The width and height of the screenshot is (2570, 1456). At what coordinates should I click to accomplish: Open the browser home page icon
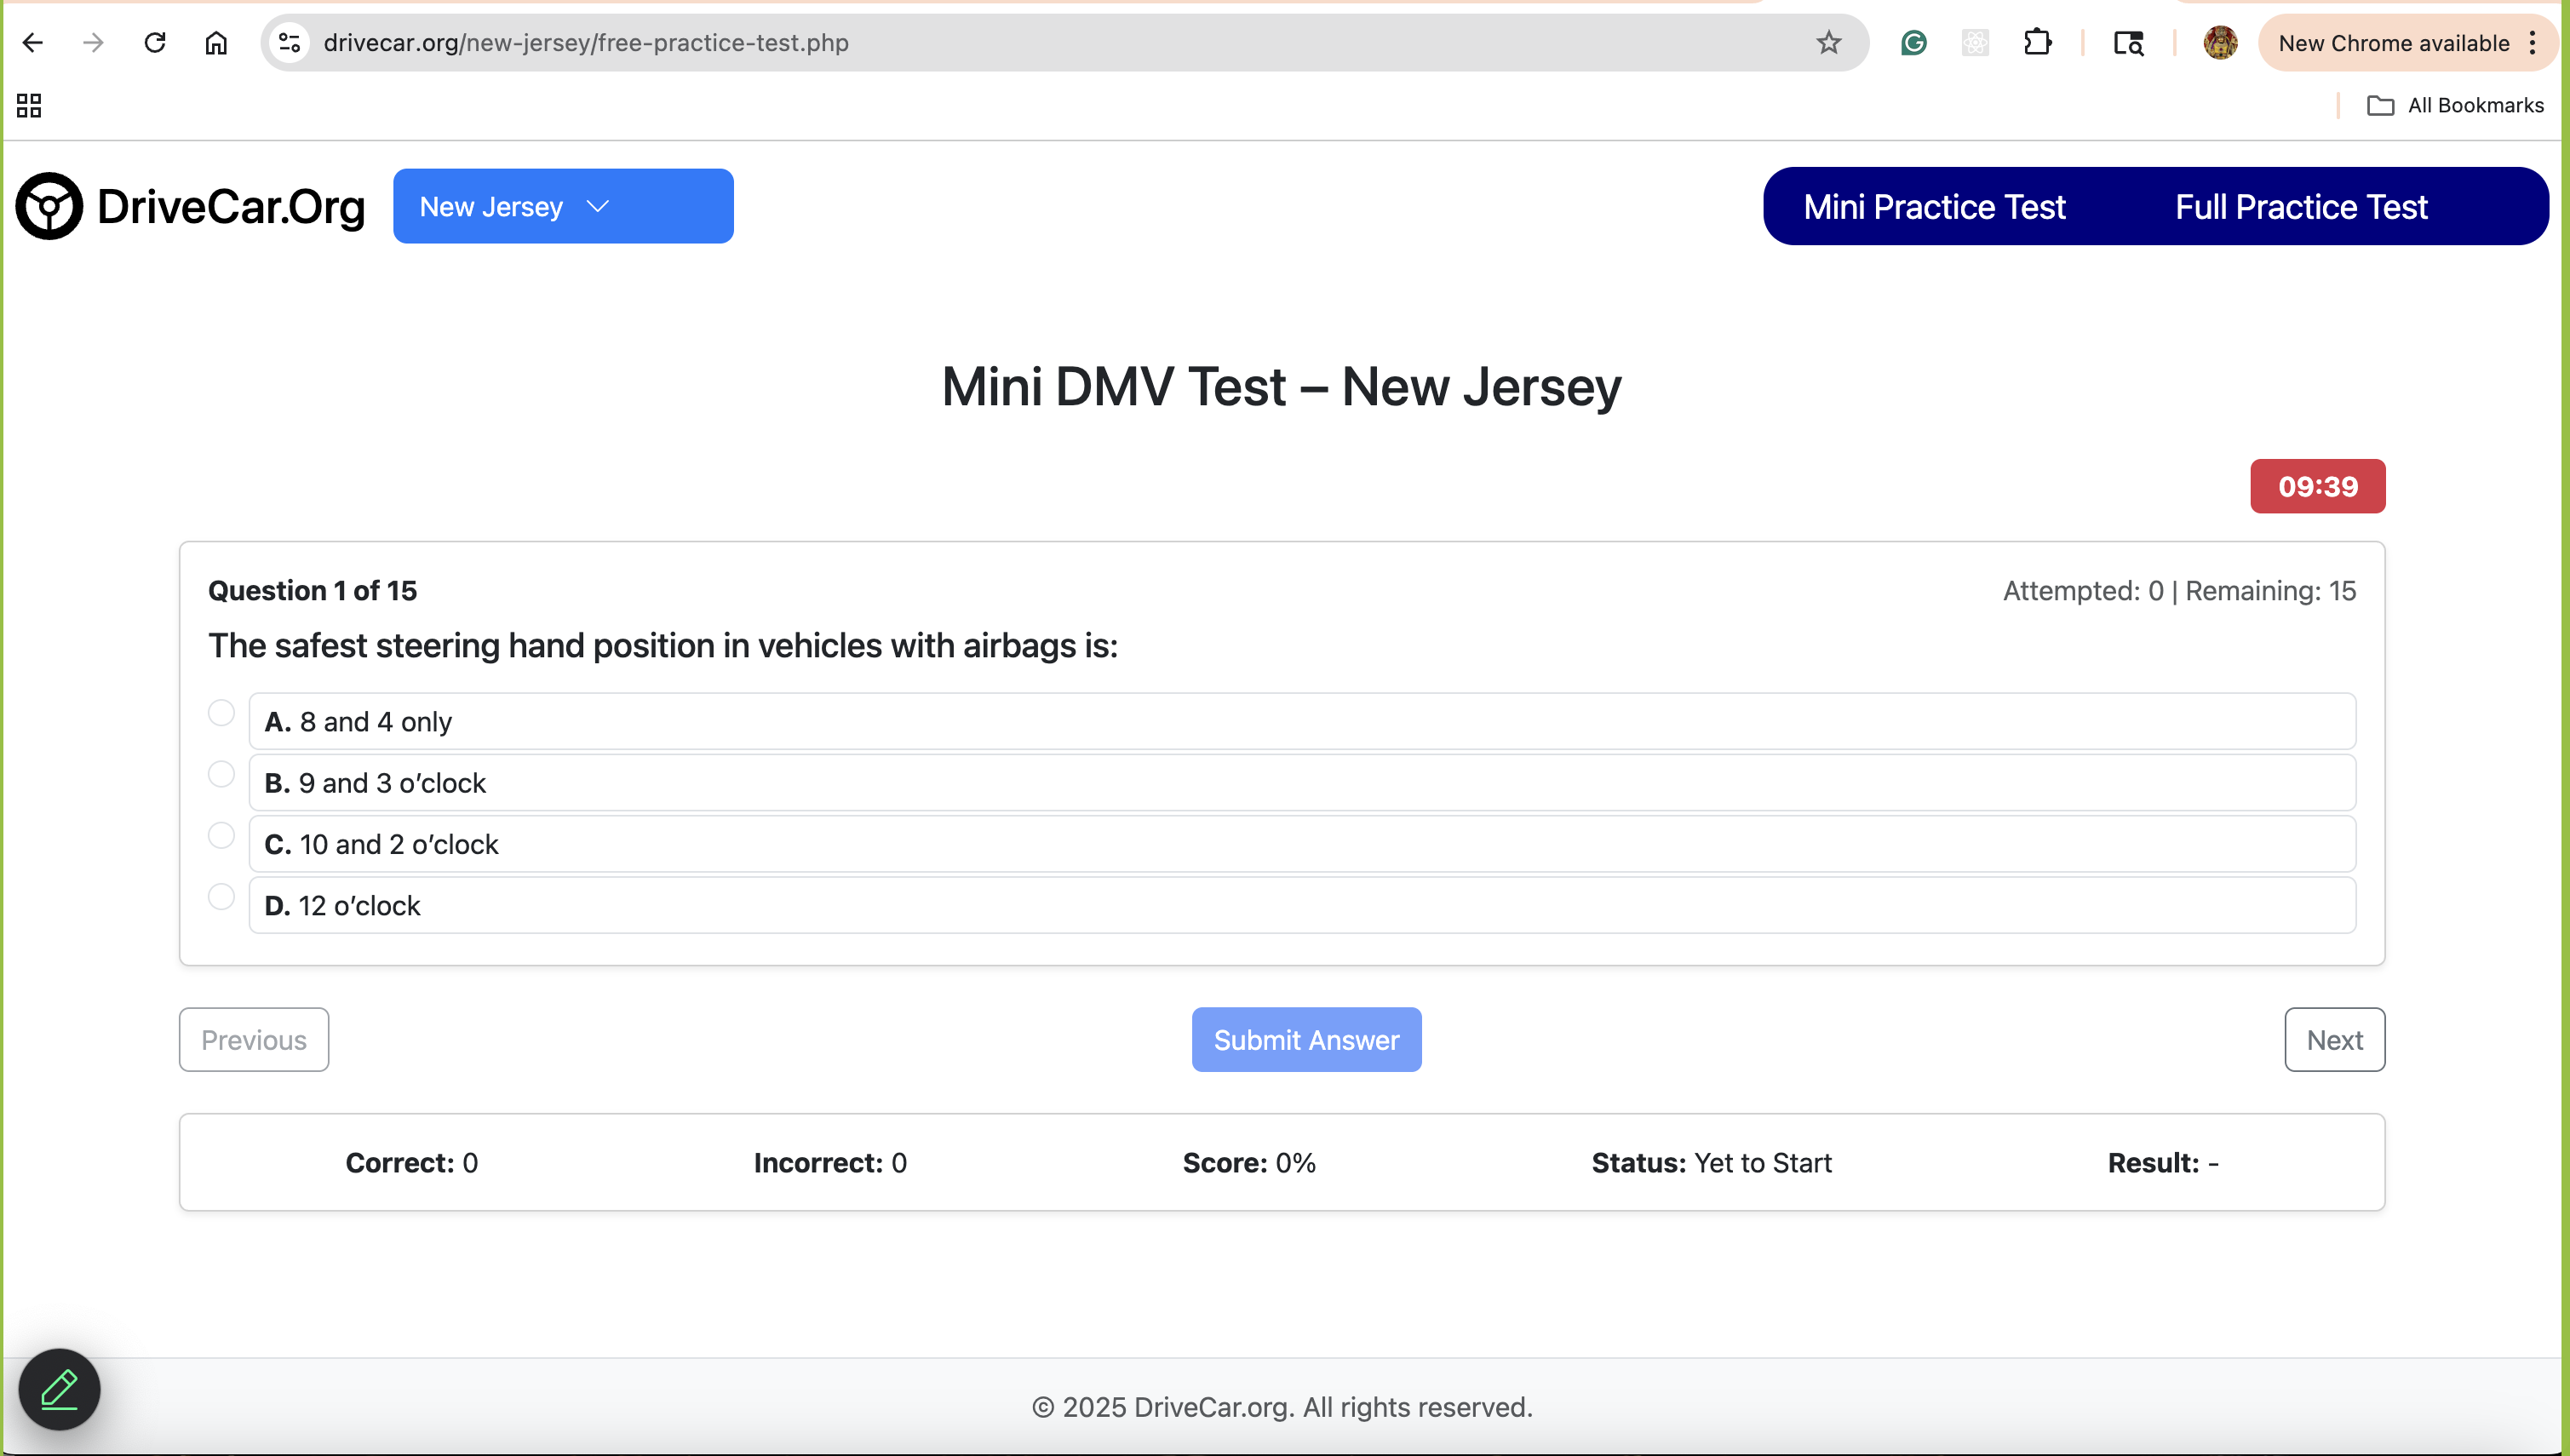(216, 43)
